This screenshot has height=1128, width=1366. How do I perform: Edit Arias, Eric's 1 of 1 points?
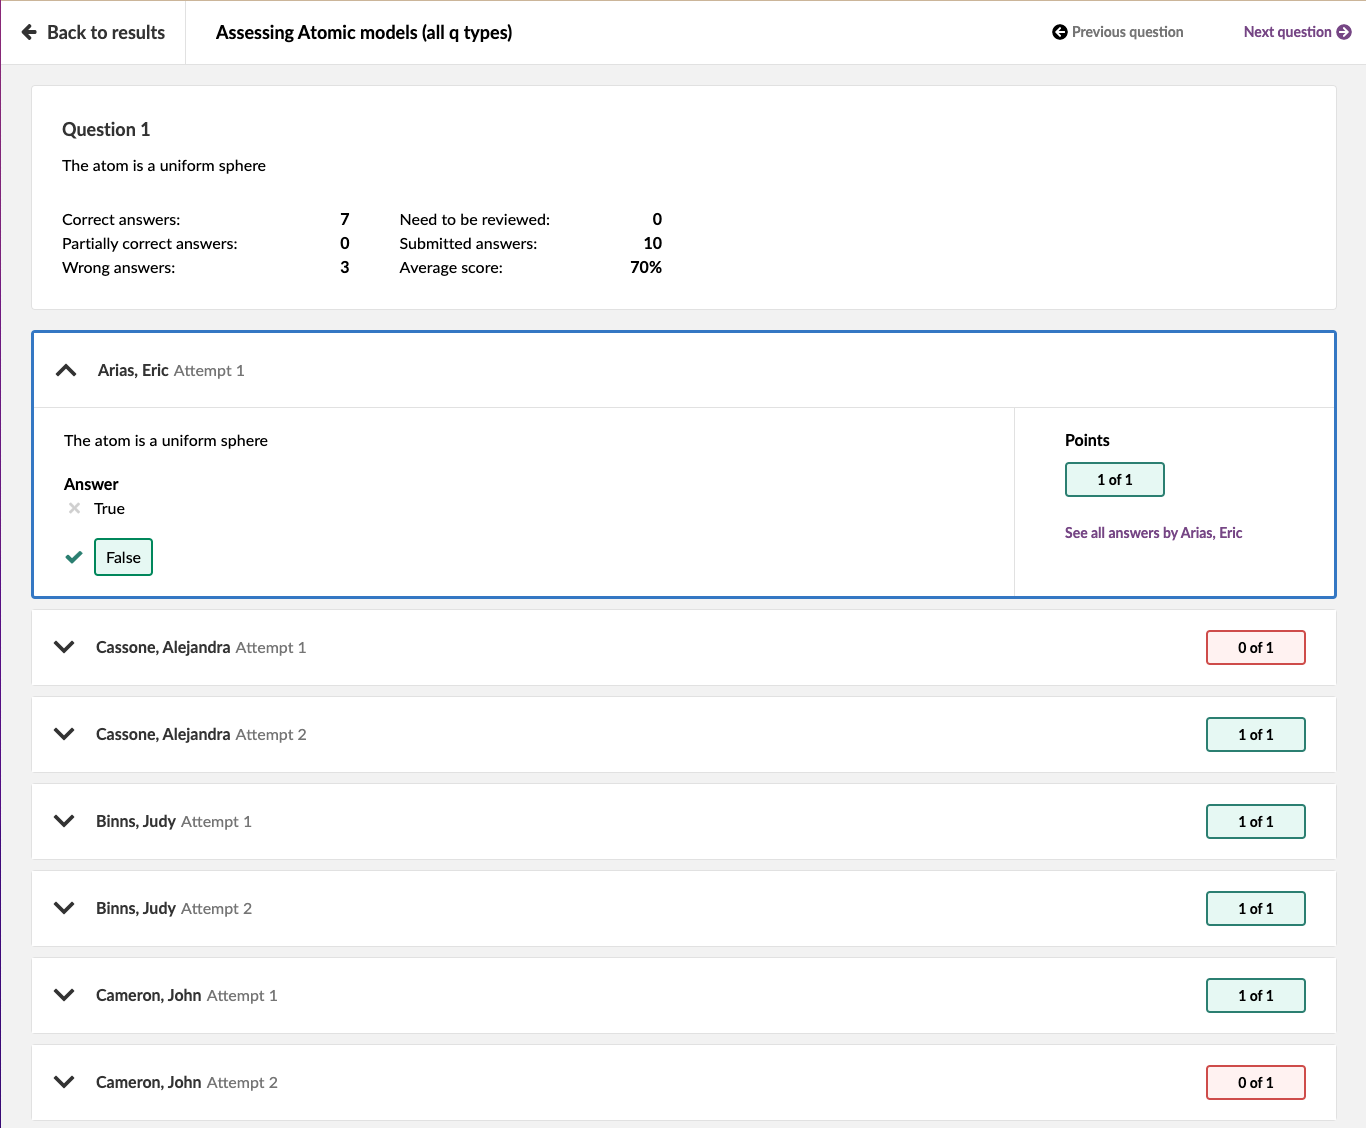(1114, 479)
